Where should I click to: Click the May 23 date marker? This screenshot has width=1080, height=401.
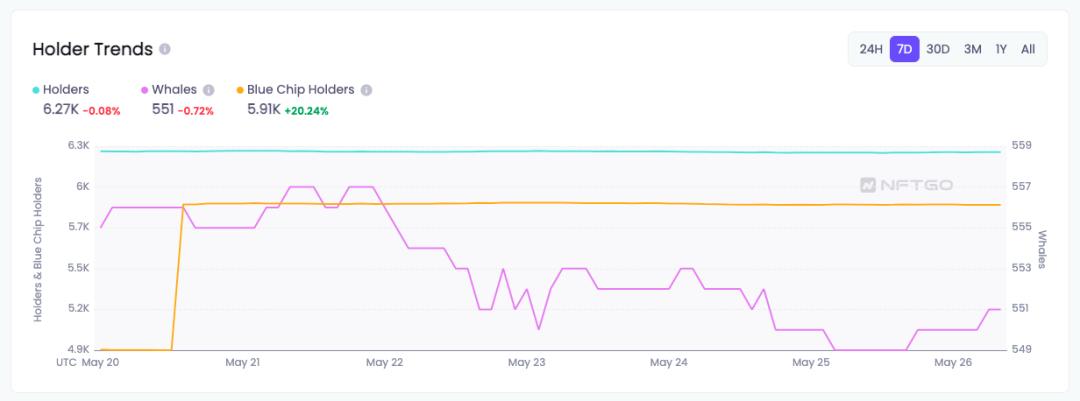pos(526,362)
